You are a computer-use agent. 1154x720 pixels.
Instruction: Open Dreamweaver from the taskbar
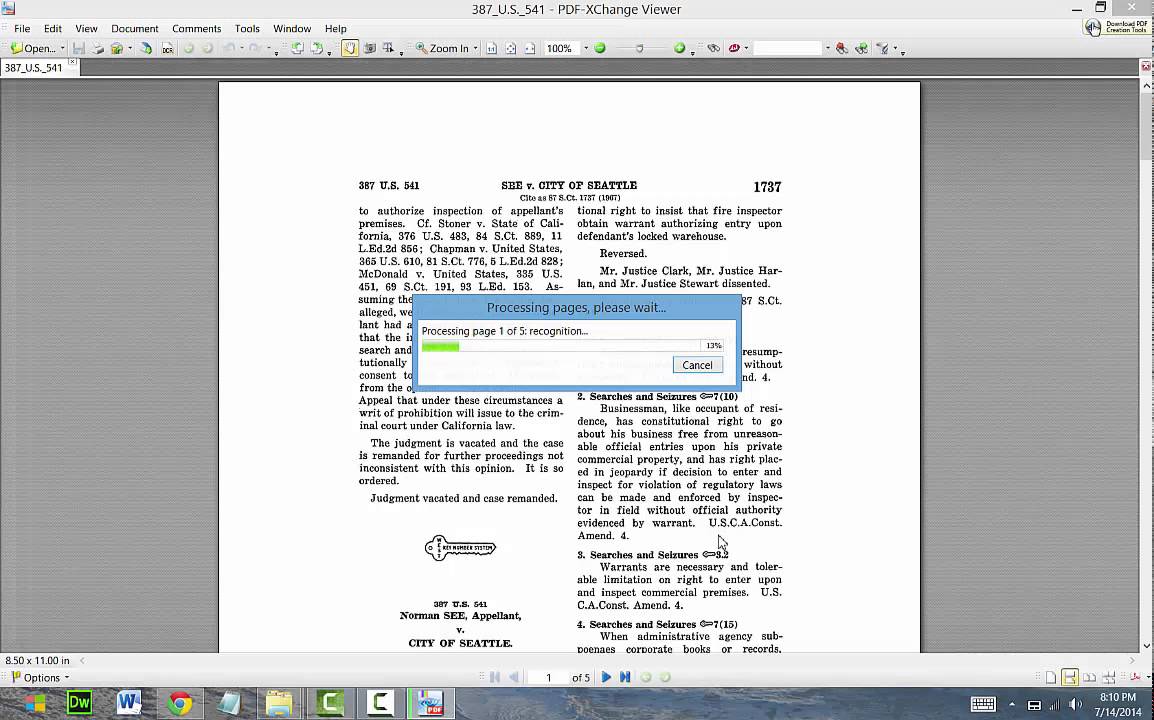point(79,703)
